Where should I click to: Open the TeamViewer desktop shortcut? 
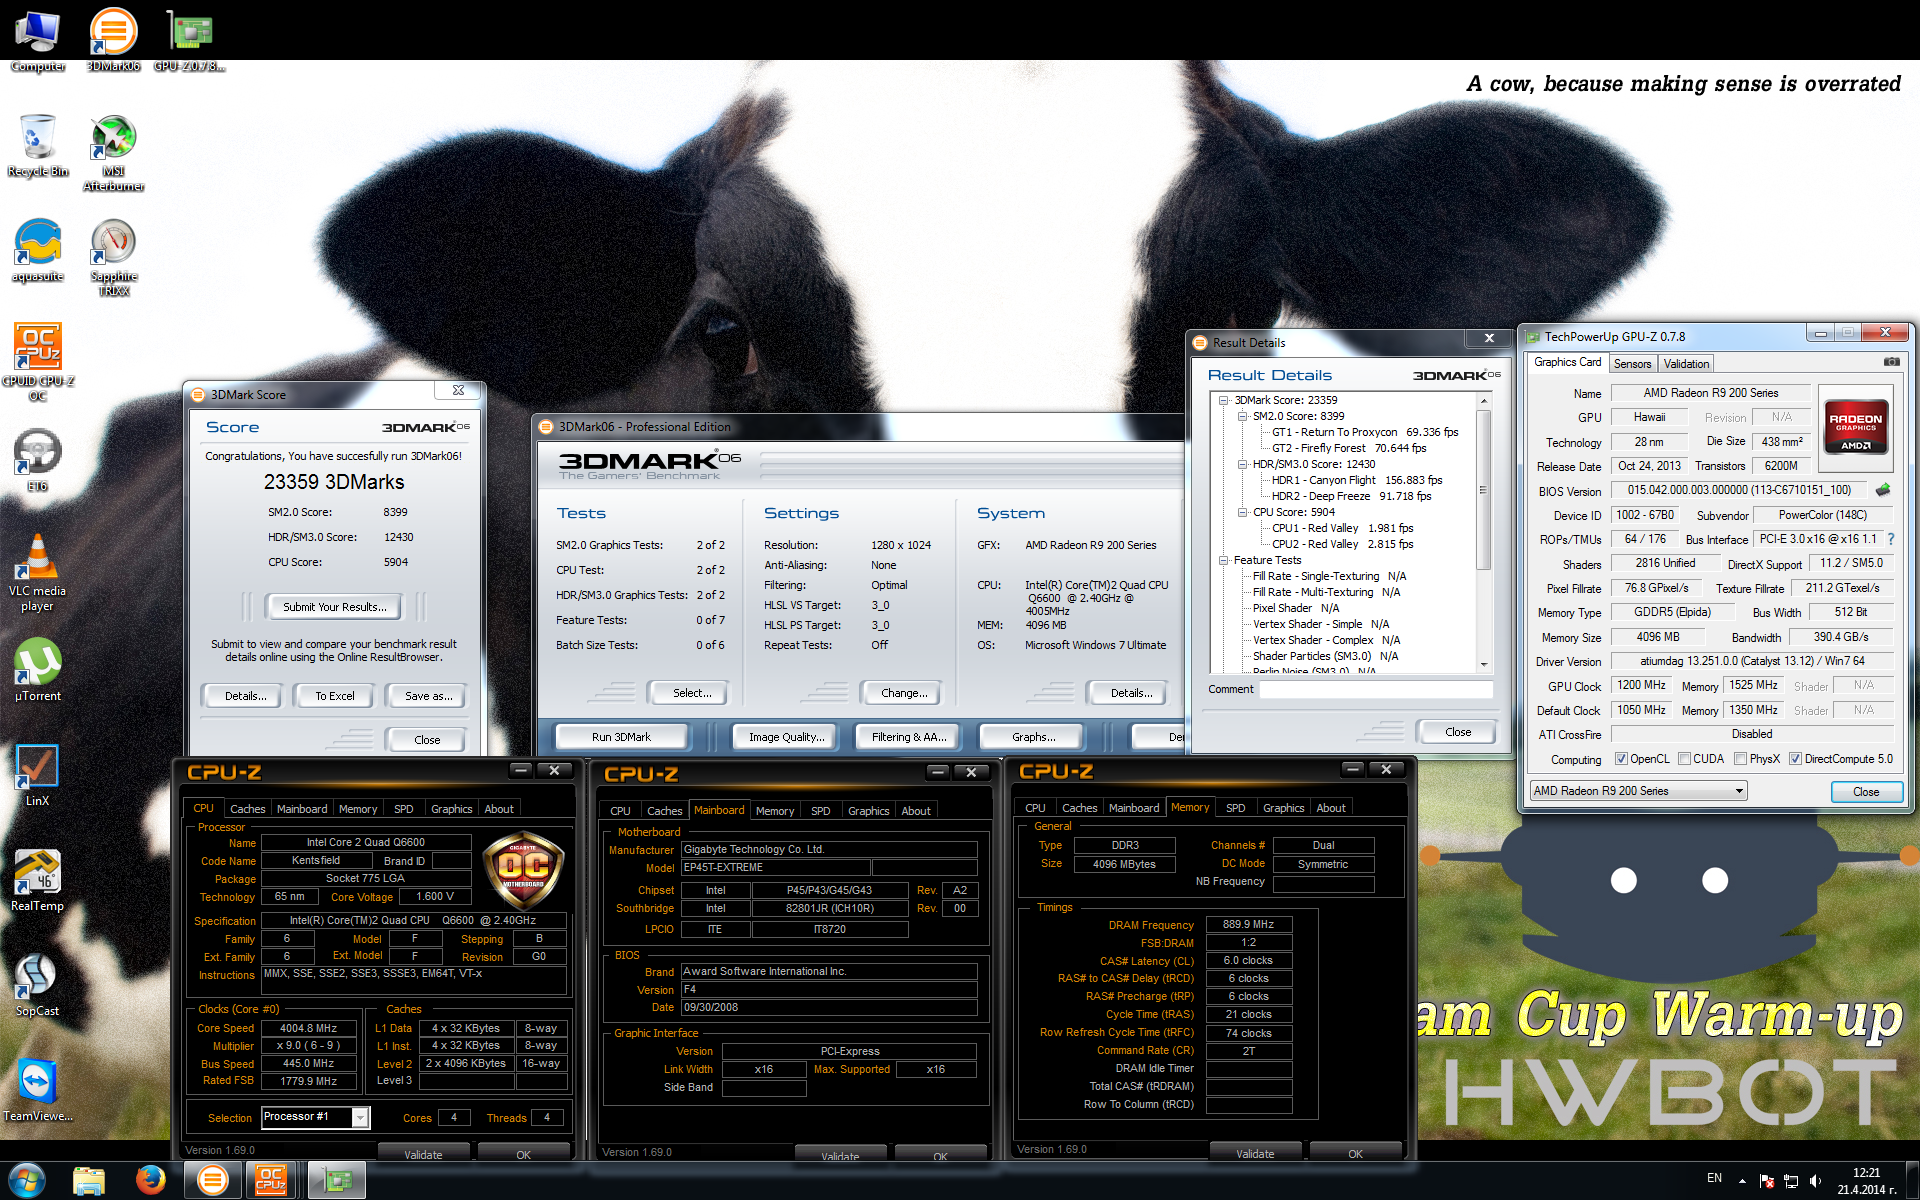[37, 1090]
